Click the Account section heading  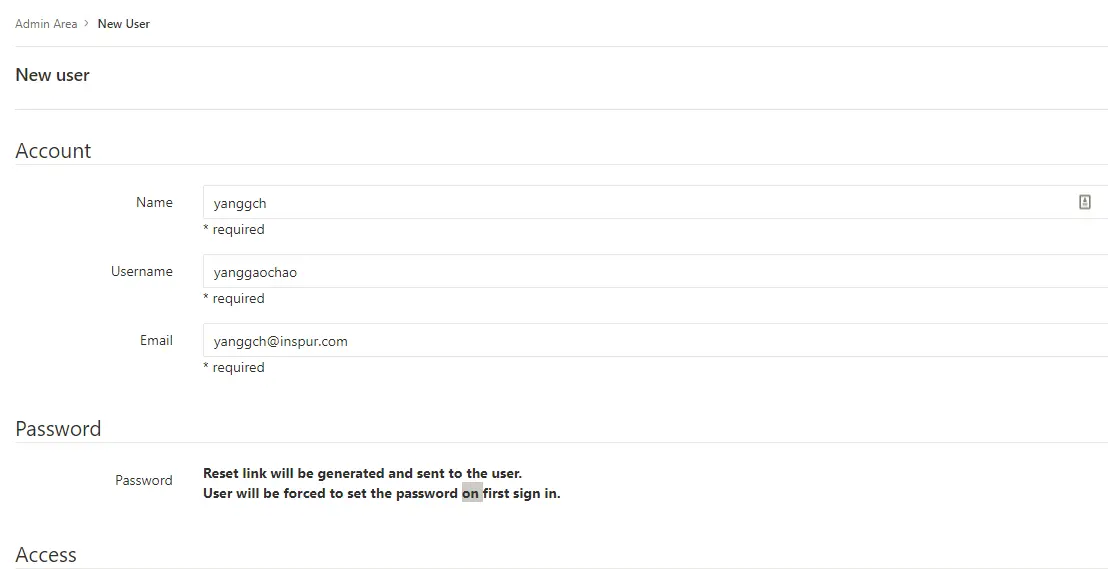53,151
